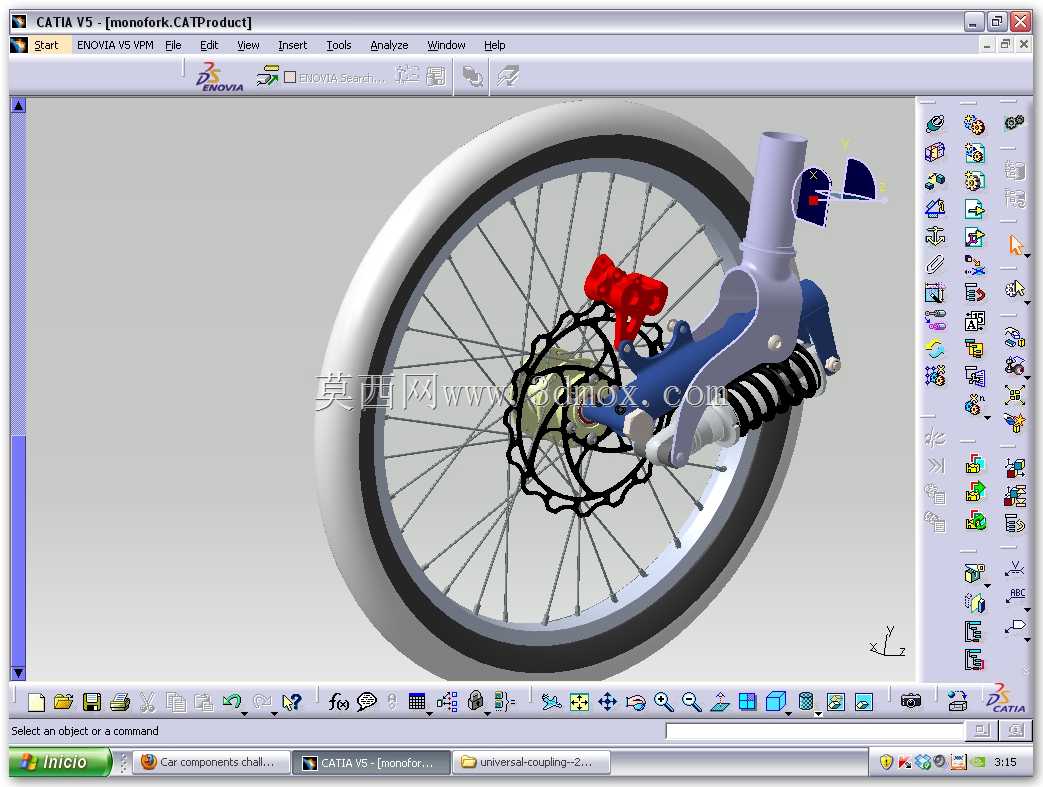1043x787 pixels.
Task: Click the Zoom Out magnifier
Action: pos(692,702)
